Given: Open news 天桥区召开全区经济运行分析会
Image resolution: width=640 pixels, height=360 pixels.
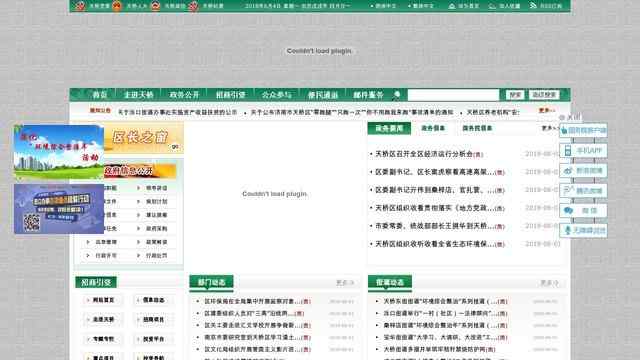Looking at the screenshot, I should tap(424, 154).
